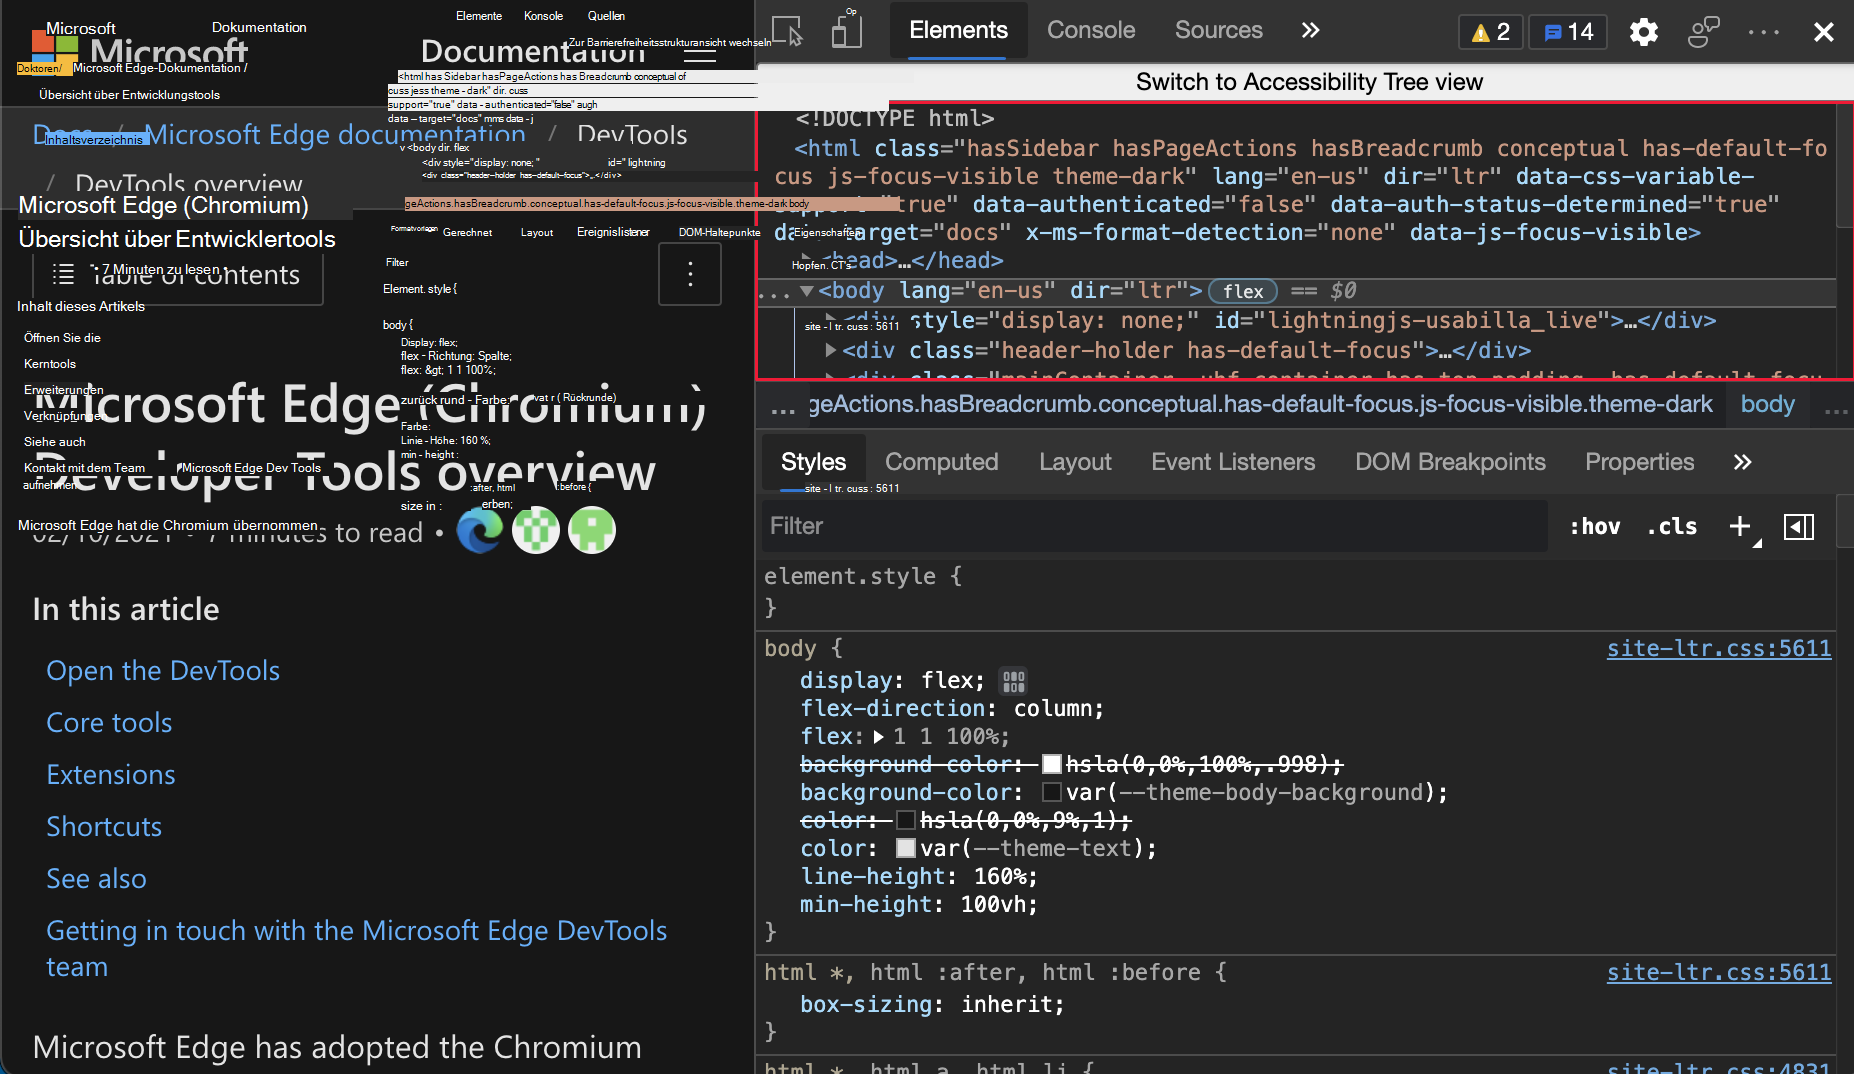Open the messages badge showing 14
1854x1074 pixels.
(x=1568, y=32)
